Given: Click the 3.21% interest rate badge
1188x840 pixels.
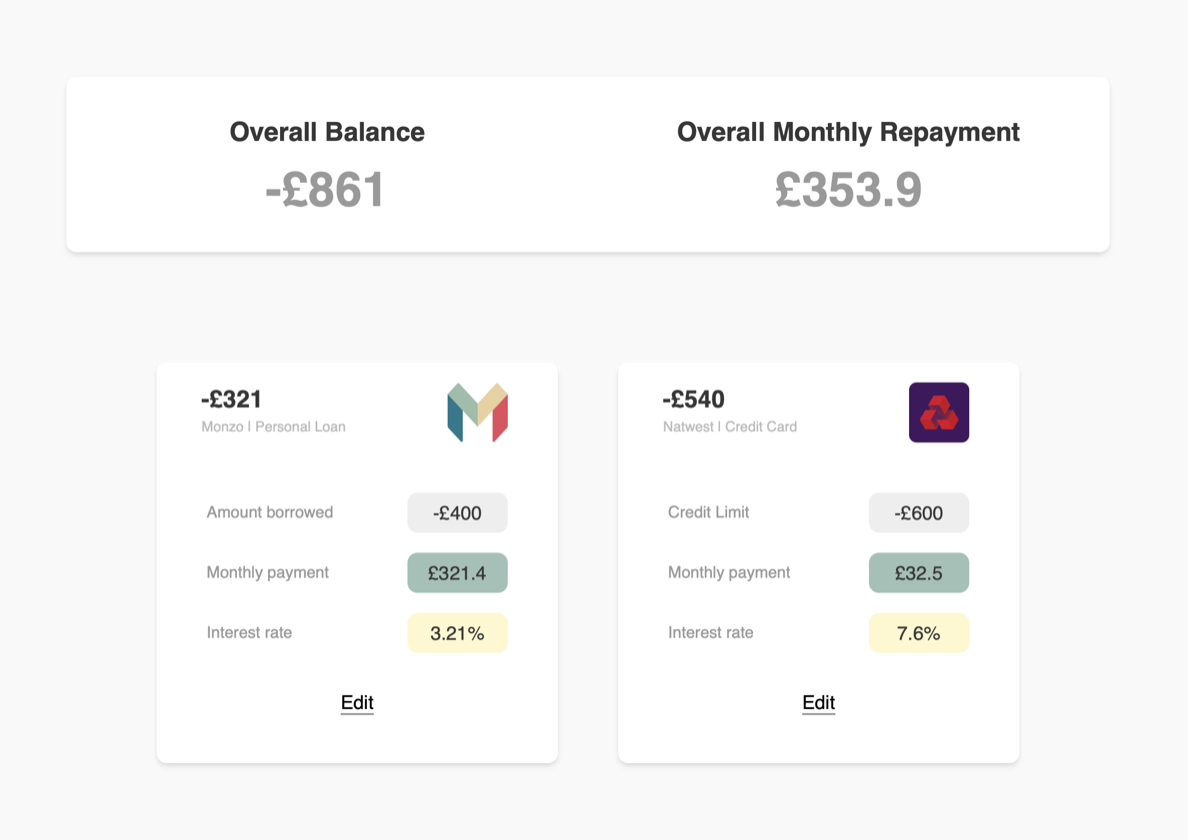Looking at the screenshot, I should pos(458,633).
